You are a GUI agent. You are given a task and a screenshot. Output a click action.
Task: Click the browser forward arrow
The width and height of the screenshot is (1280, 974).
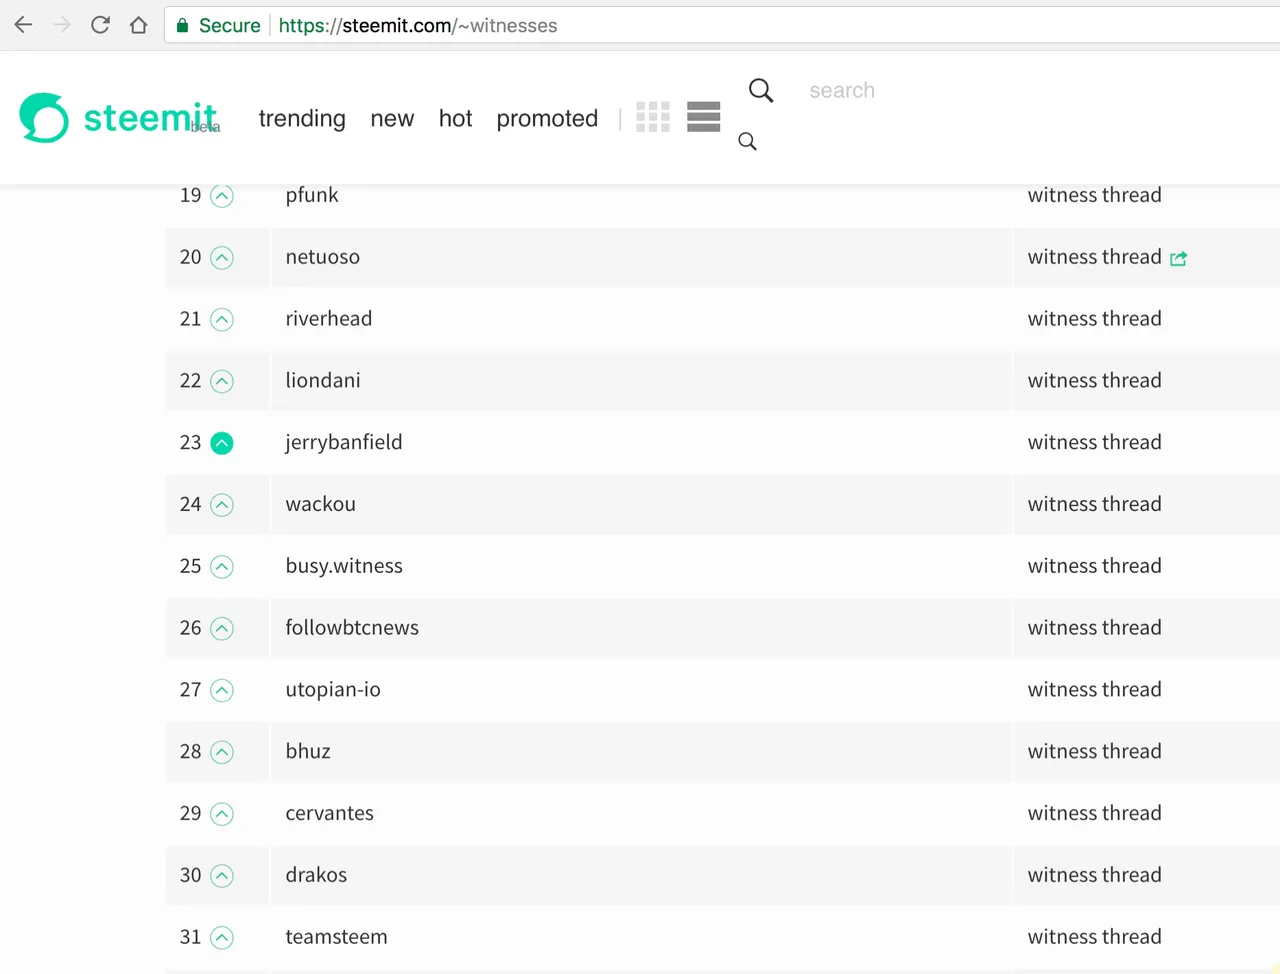tap(62, 25)
